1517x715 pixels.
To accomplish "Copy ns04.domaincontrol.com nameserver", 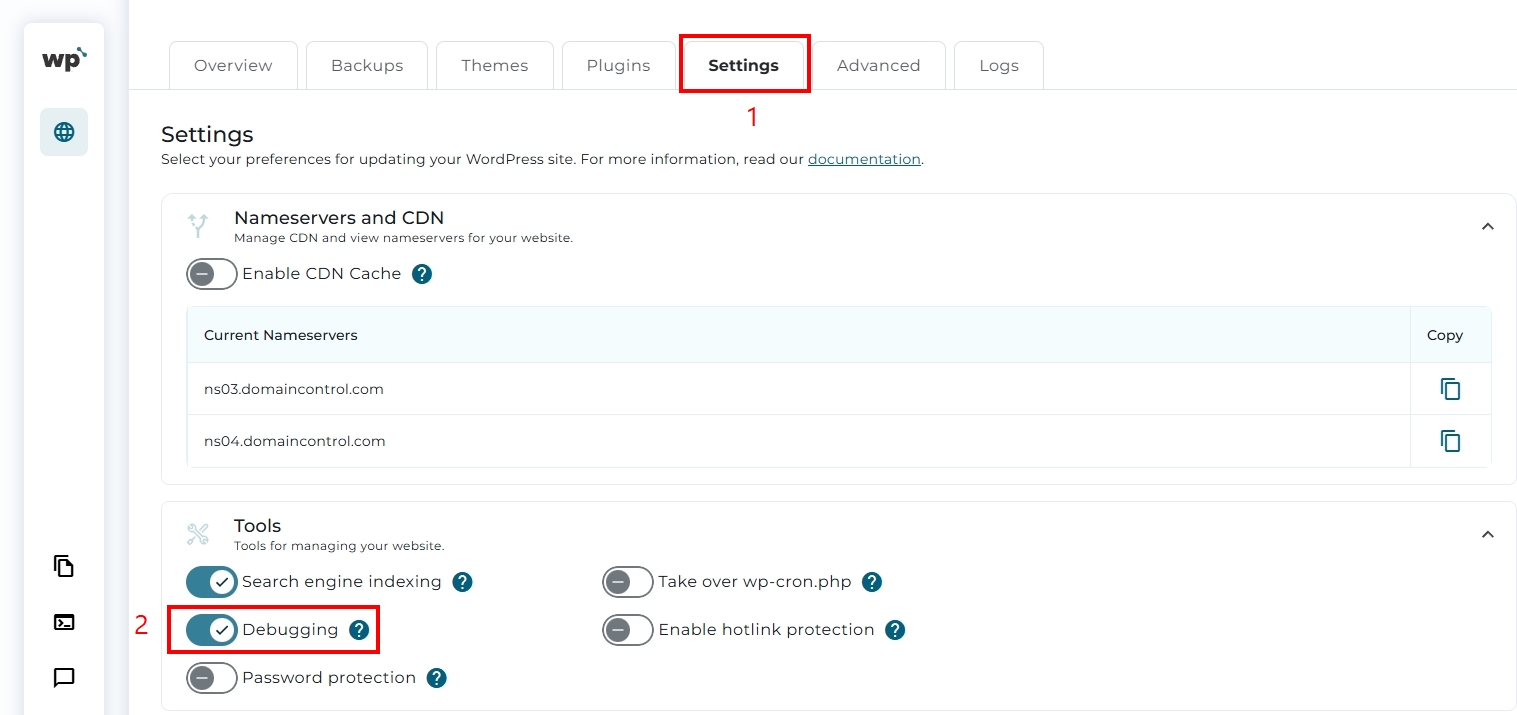I will [1450, 441].
